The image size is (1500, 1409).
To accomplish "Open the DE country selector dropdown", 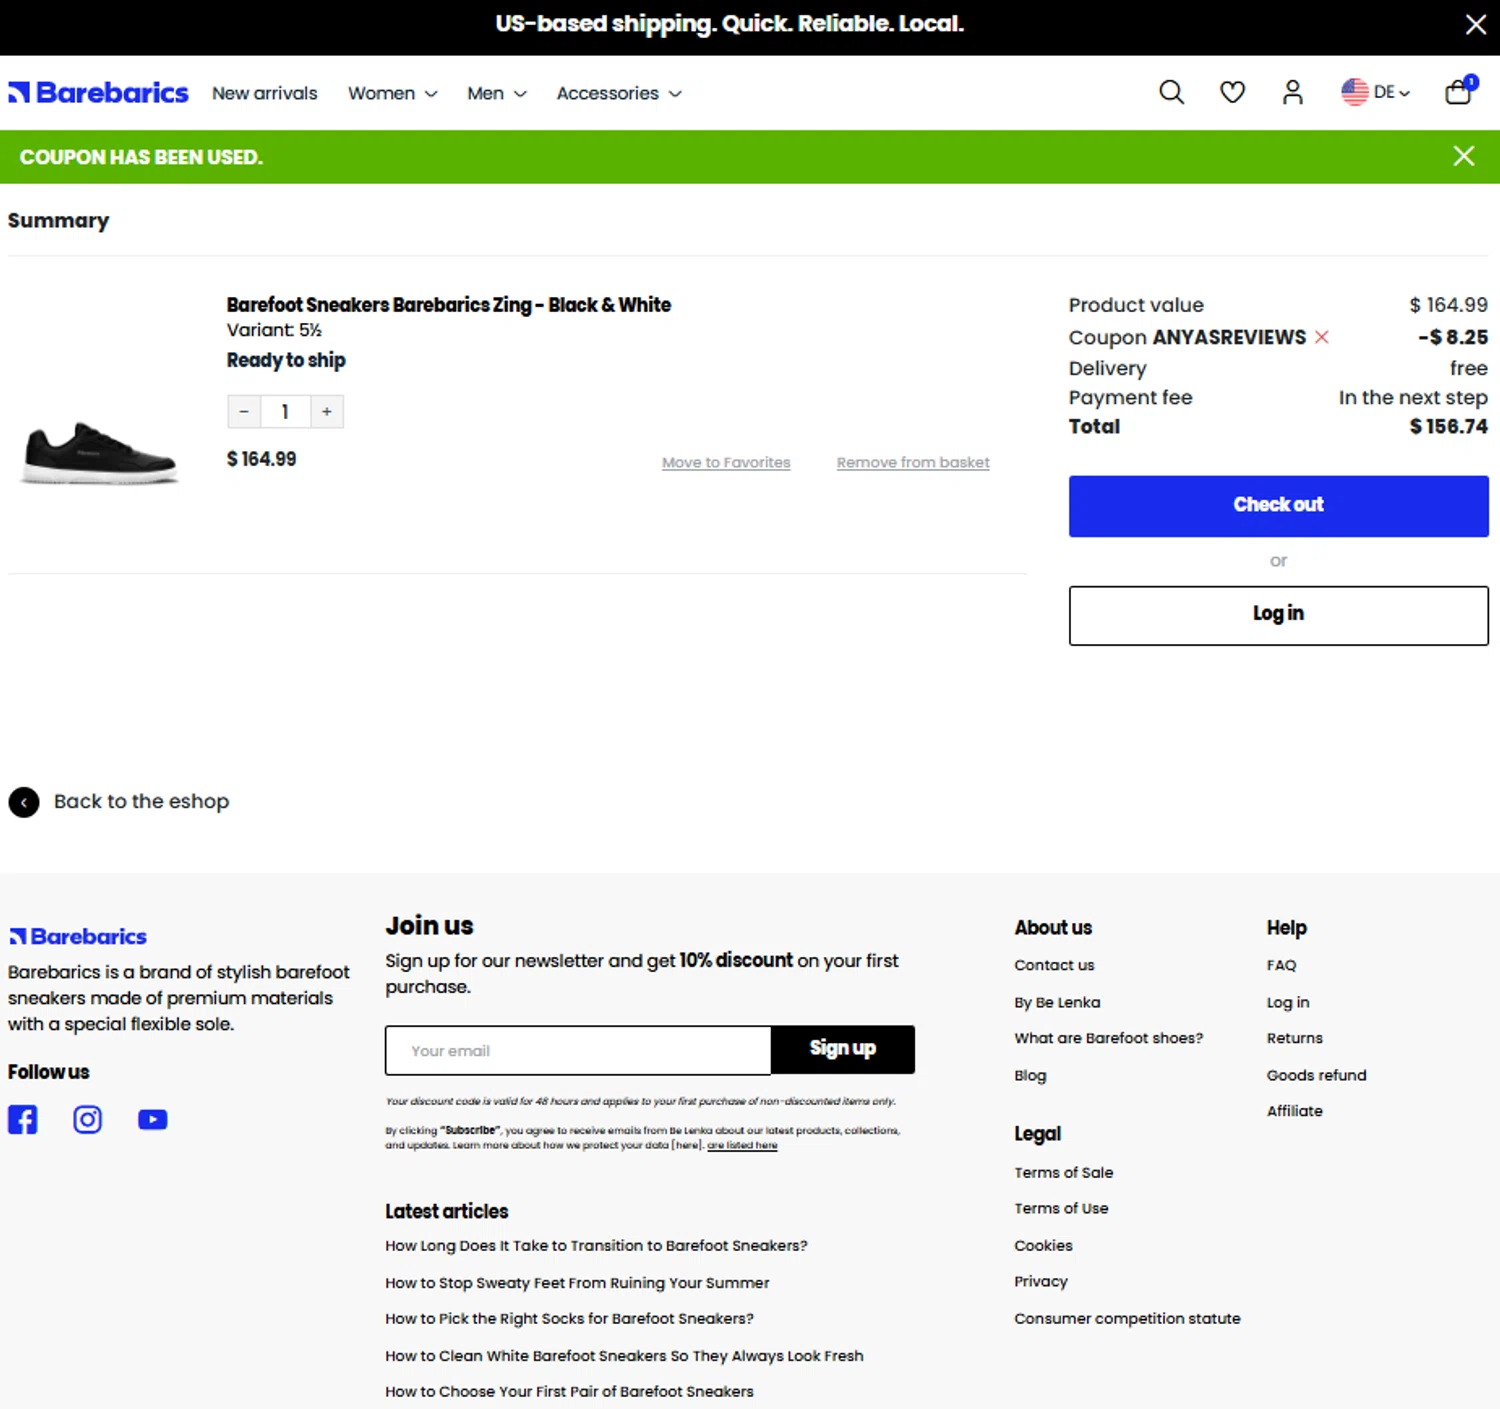I will (1376, 92).
